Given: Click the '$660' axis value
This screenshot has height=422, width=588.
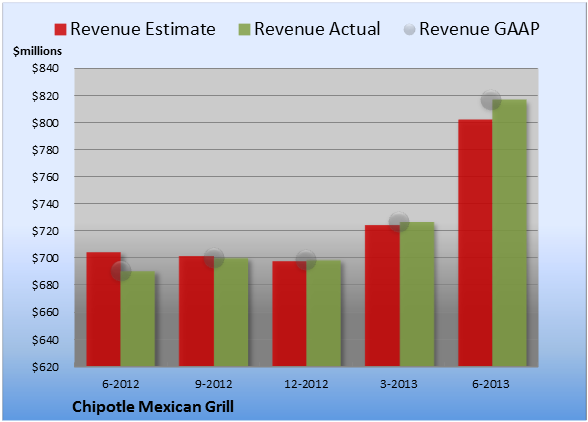Looking at the screenshot, I should pos(45,312).
